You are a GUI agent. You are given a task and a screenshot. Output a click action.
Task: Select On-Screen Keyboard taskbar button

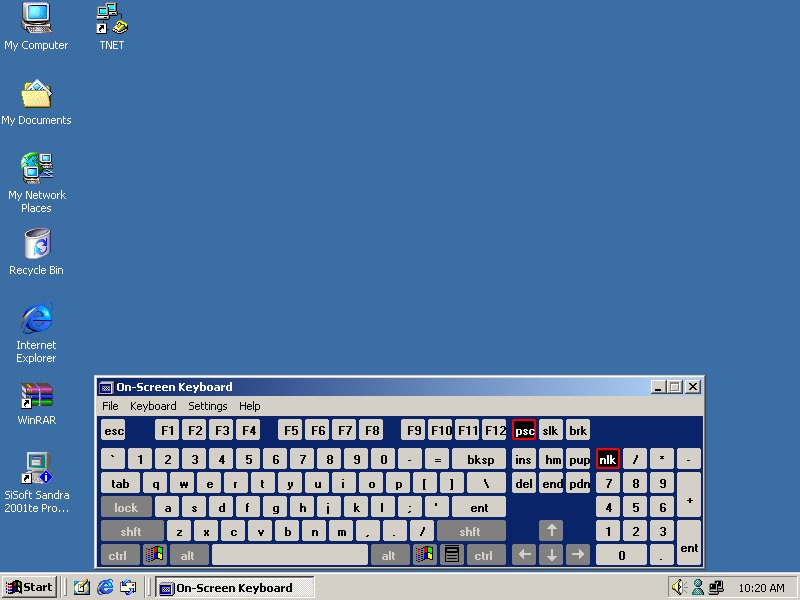pyautogui.click(x=235, y=587)
